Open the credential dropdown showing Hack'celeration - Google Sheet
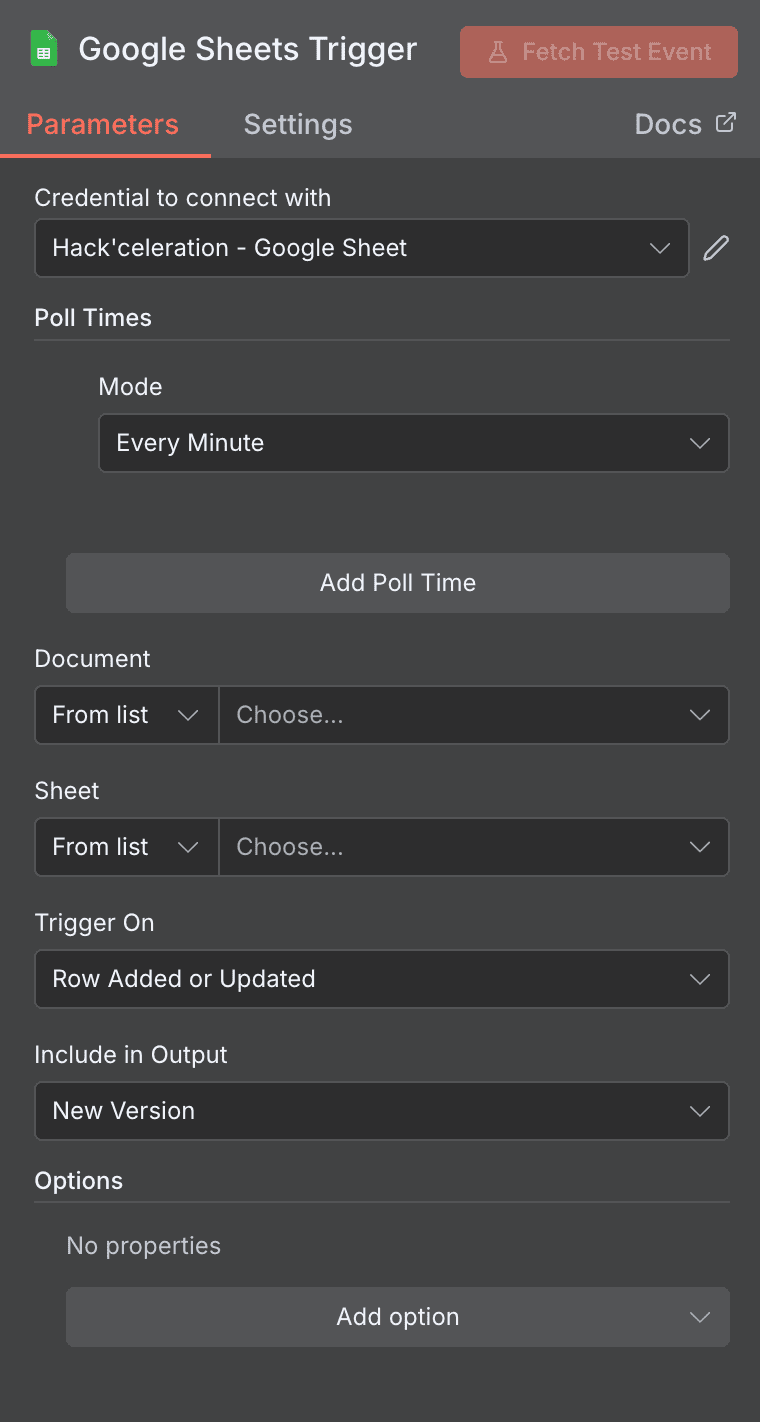760x1422 pixels. [361, 247]
